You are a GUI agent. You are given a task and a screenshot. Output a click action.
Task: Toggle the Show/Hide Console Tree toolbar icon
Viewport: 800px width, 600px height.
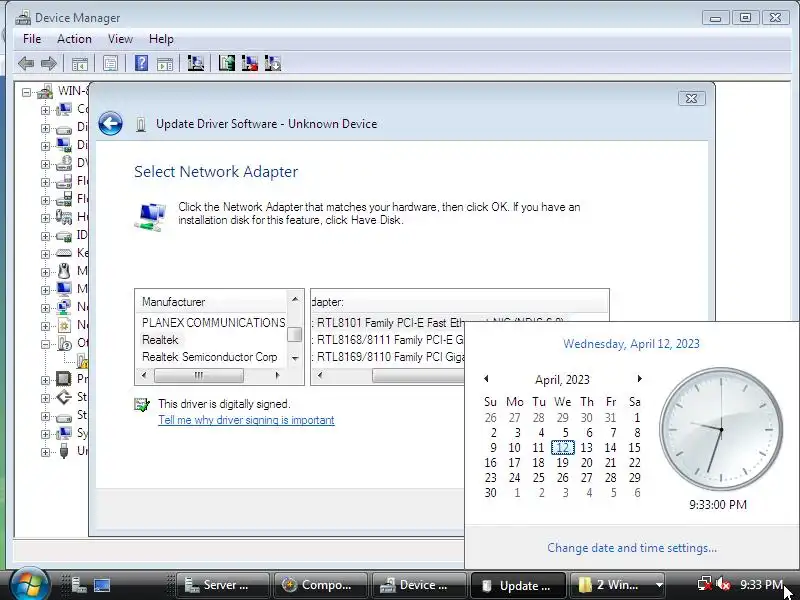(x=80, y=64)
